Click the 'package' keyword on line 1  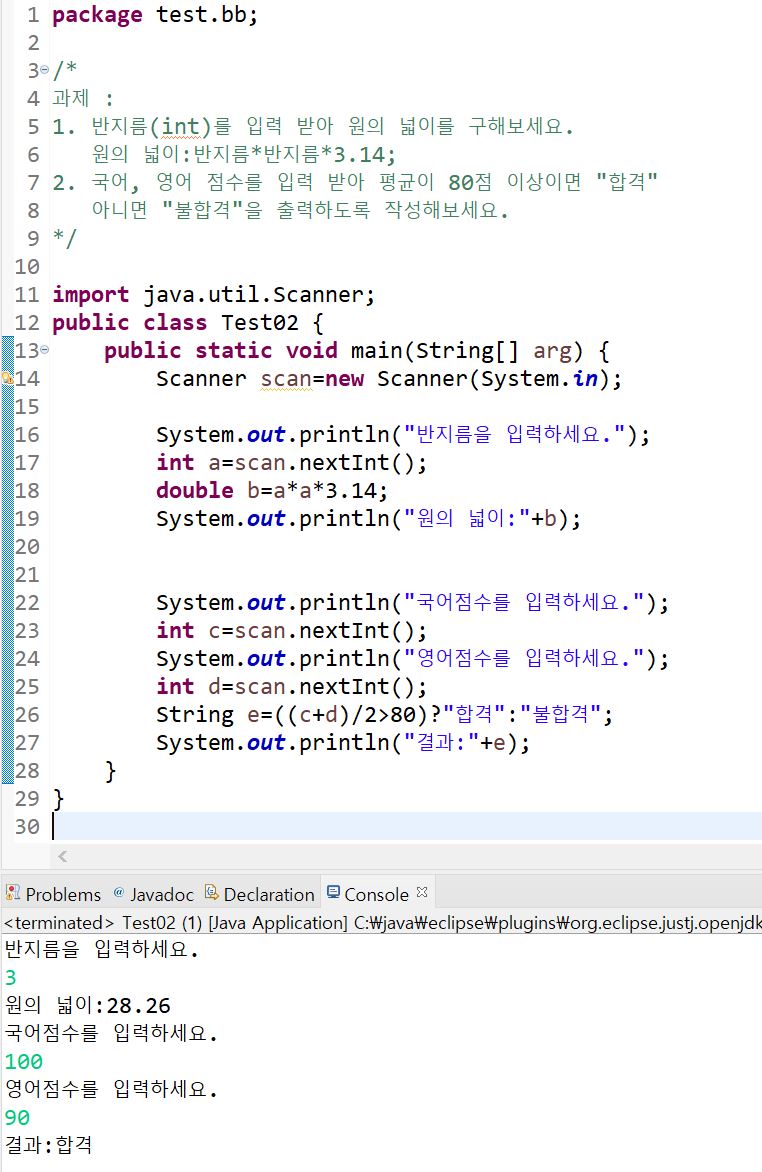tap(97, 15)
